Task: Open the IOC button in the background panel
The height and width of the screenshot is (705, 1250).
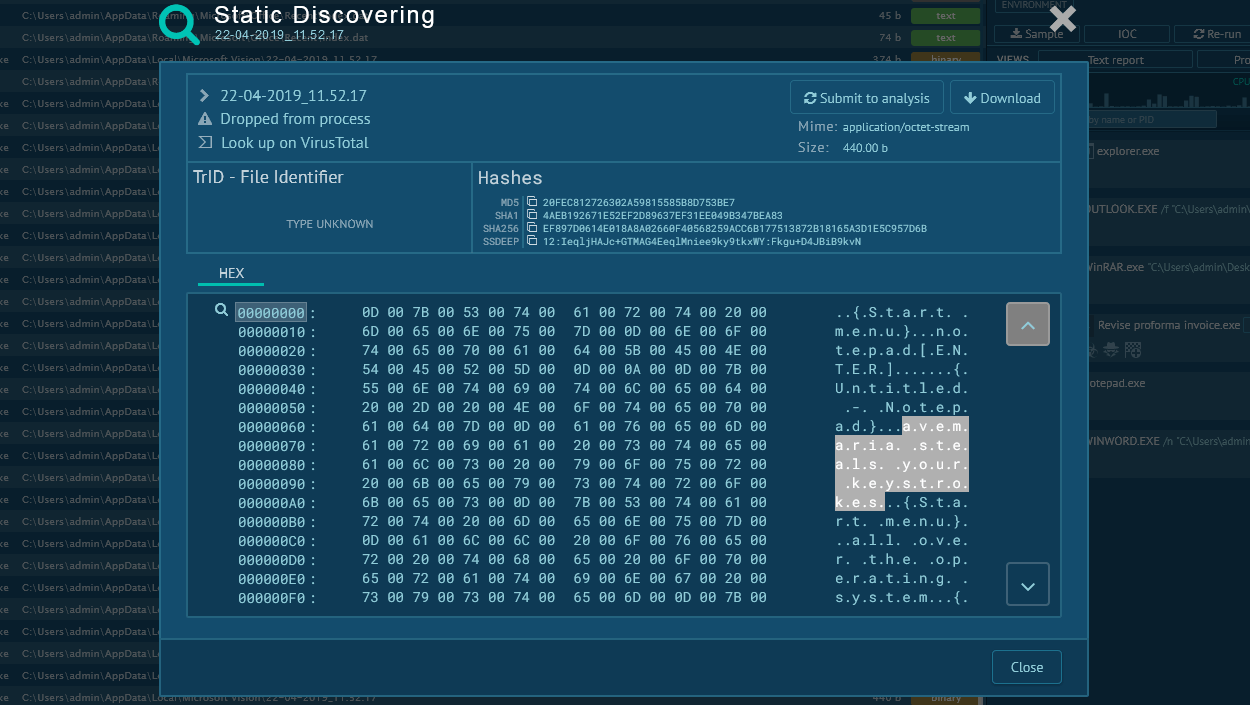Action: click(x=1127, y=34)
